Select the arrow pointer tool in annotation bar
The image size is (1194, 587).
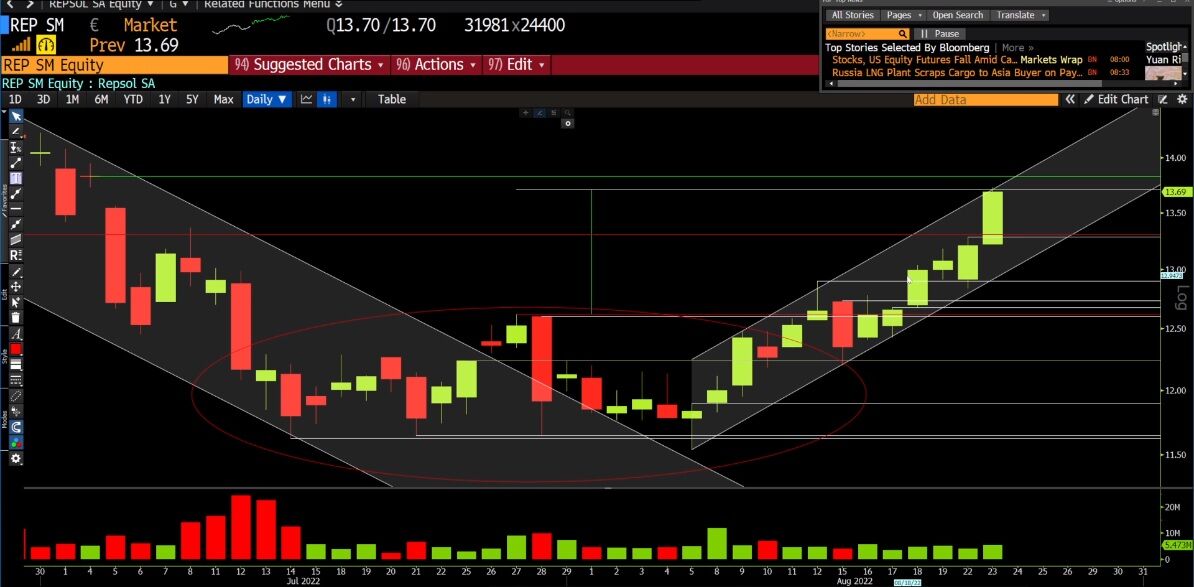16,116
